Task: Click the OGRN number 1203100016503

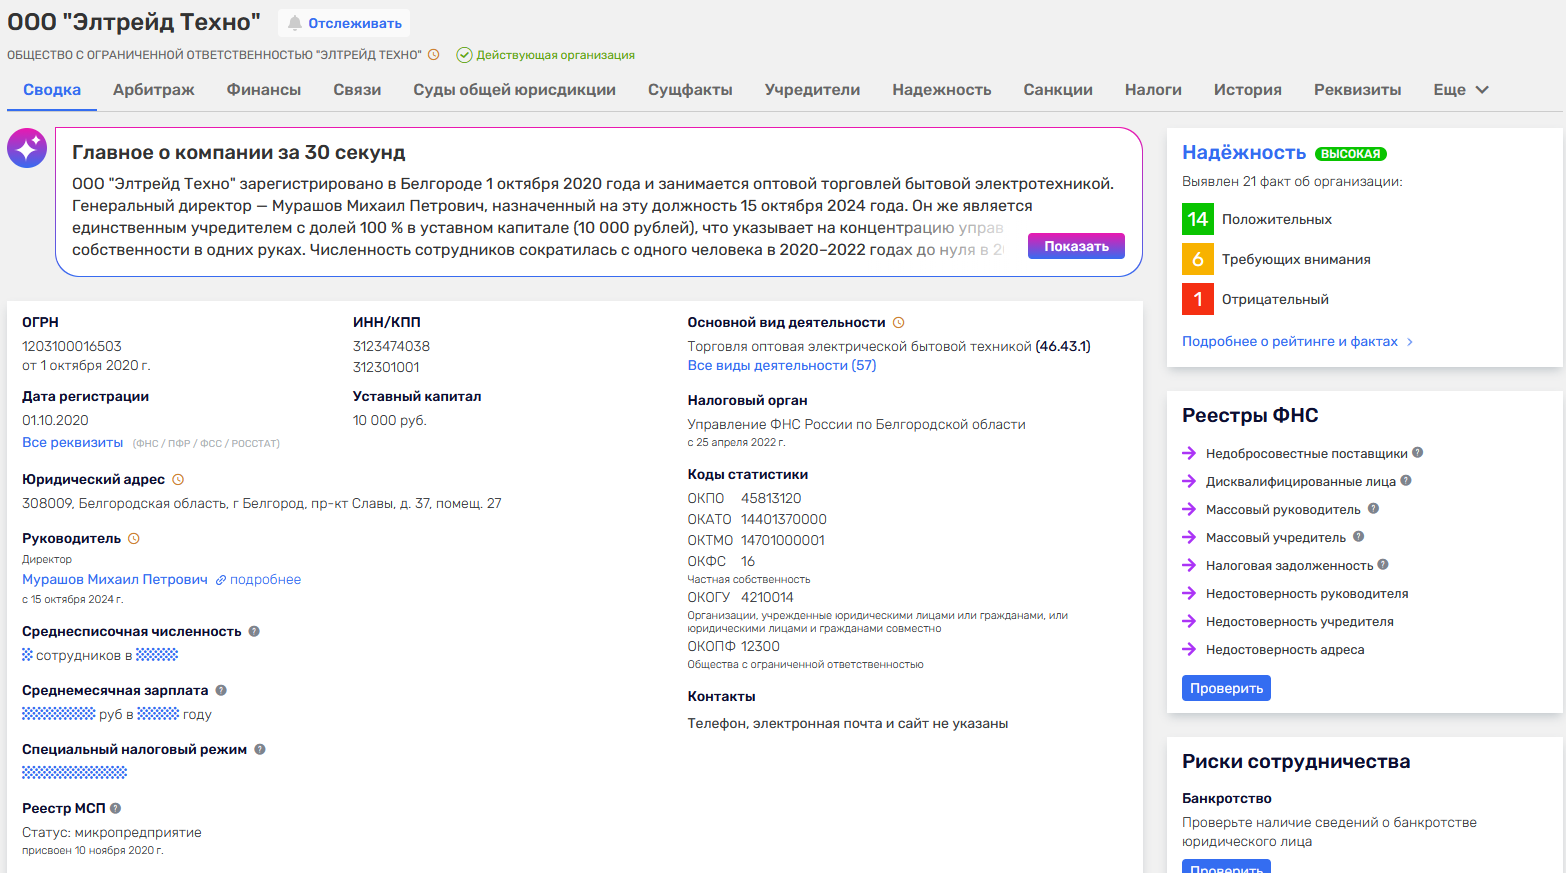Action: coord(72,346)
